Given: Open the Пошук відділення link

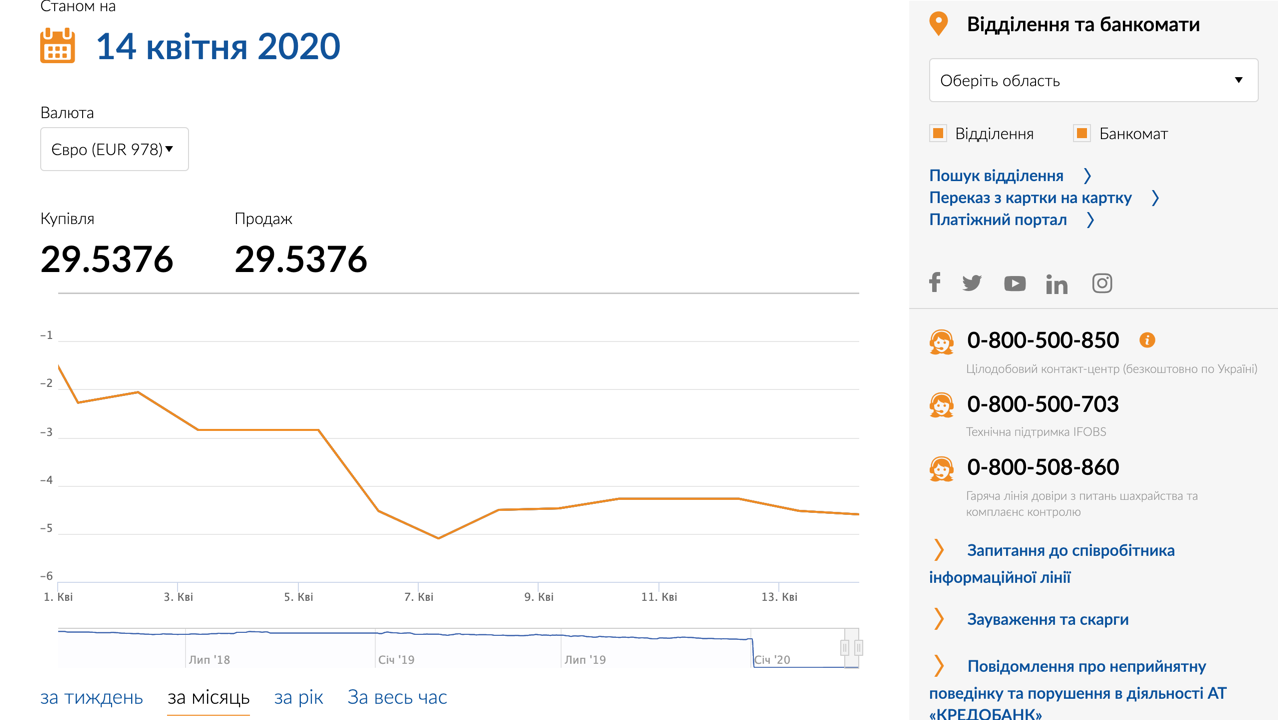Looking at the screenshot, I should point(996,175).
